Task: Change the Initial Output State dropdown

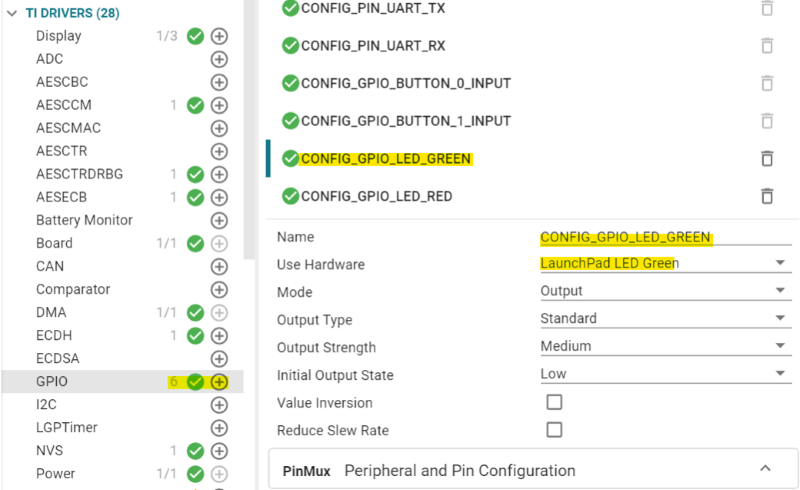Action: 662,374
